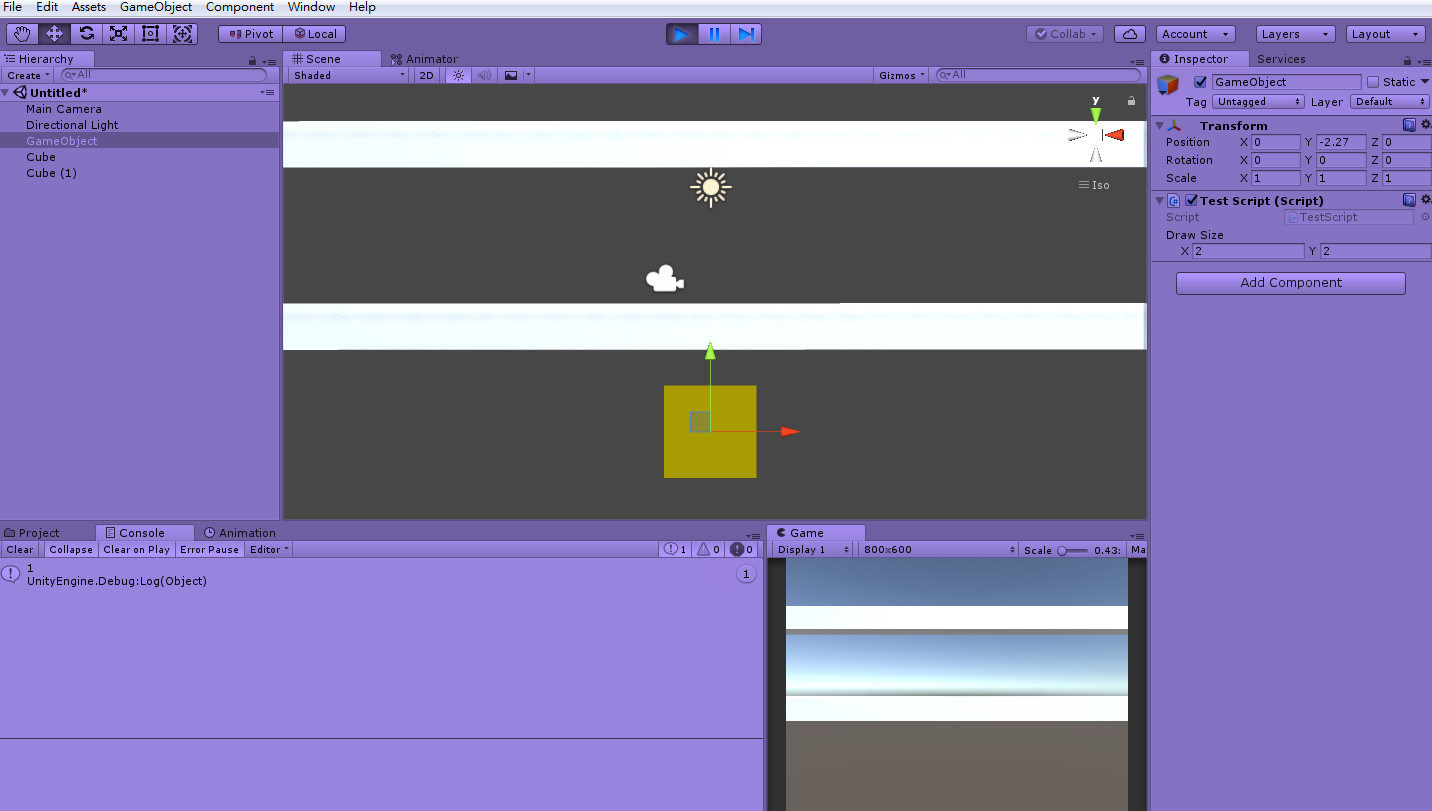The width and height of the screenshot is (1432, 811).
Task: Select the Rotate tool
Action: (x=87, y=33)
